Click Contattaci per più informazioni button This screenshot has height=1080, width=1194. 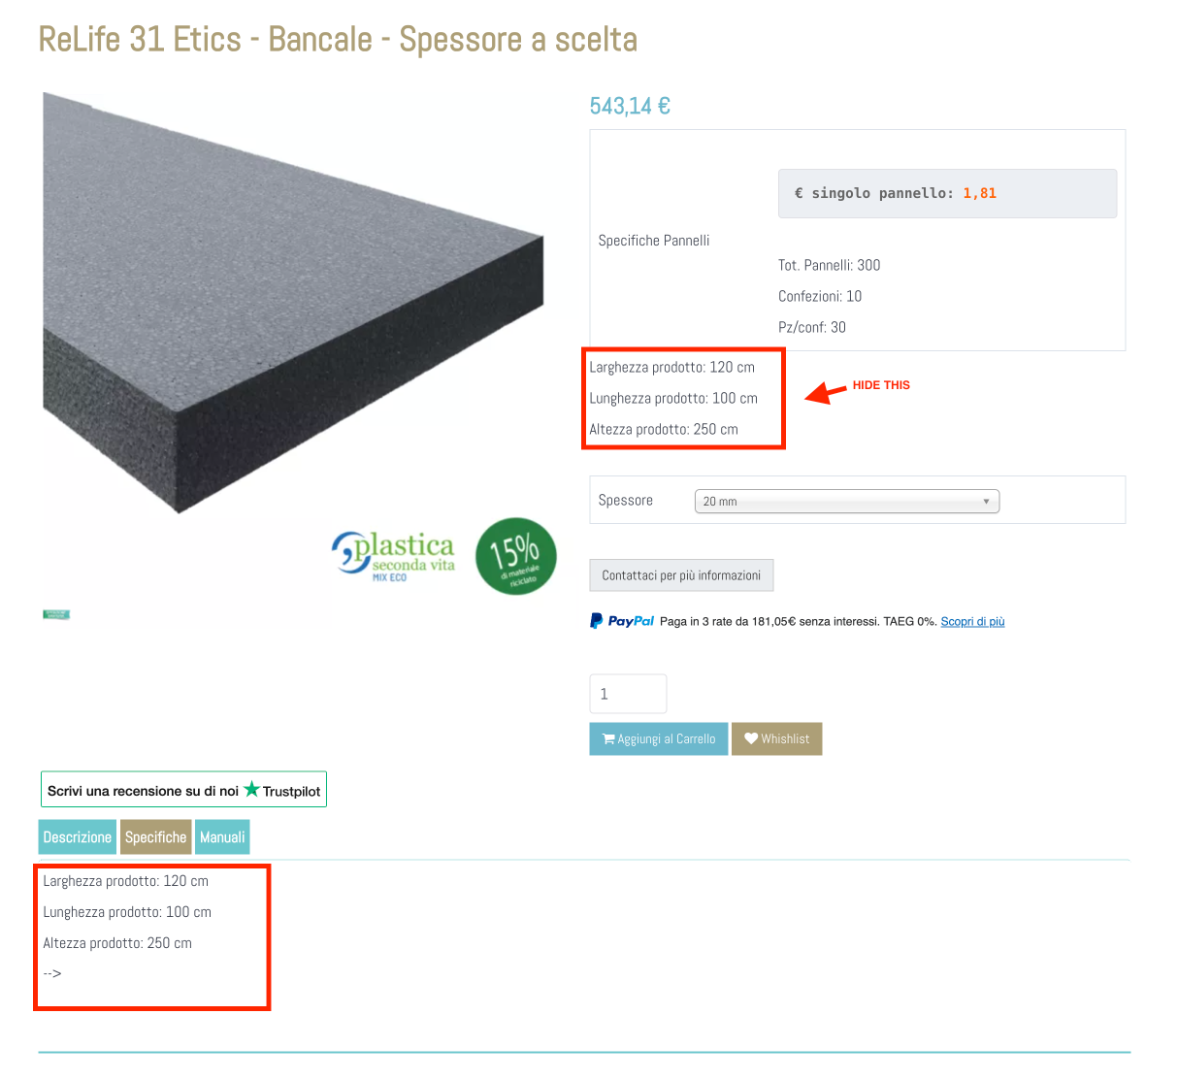[x=682, y=575]
